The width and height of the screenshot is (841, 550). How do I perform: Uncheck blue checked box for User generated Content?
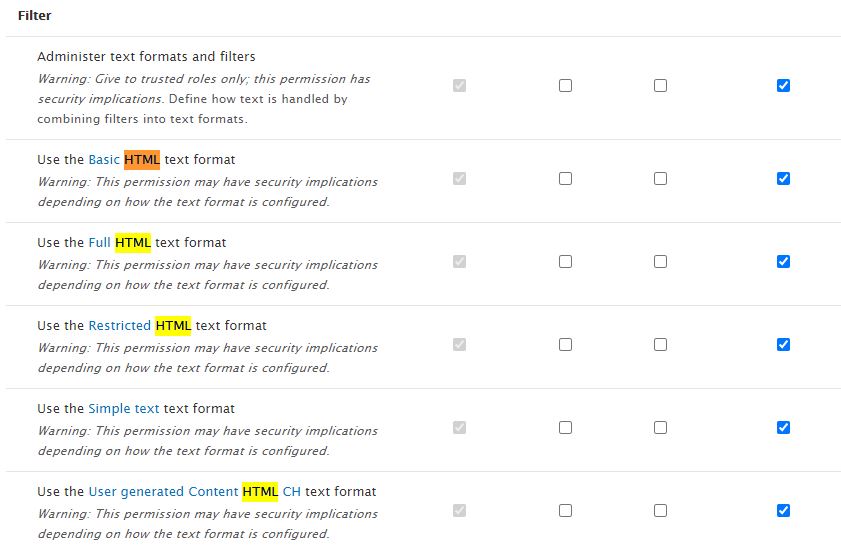click(783, 511)
